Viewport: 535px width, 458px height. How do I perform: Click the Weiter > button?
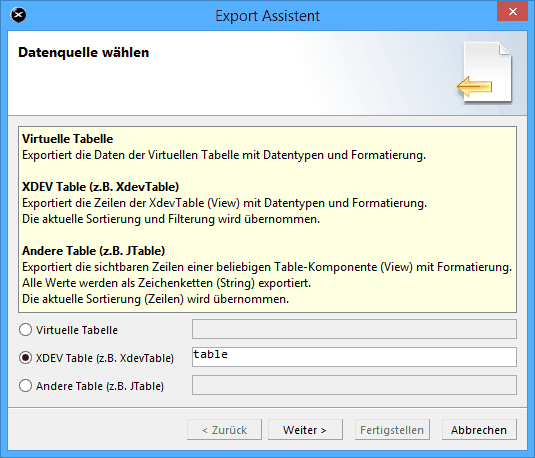(305, 430)
